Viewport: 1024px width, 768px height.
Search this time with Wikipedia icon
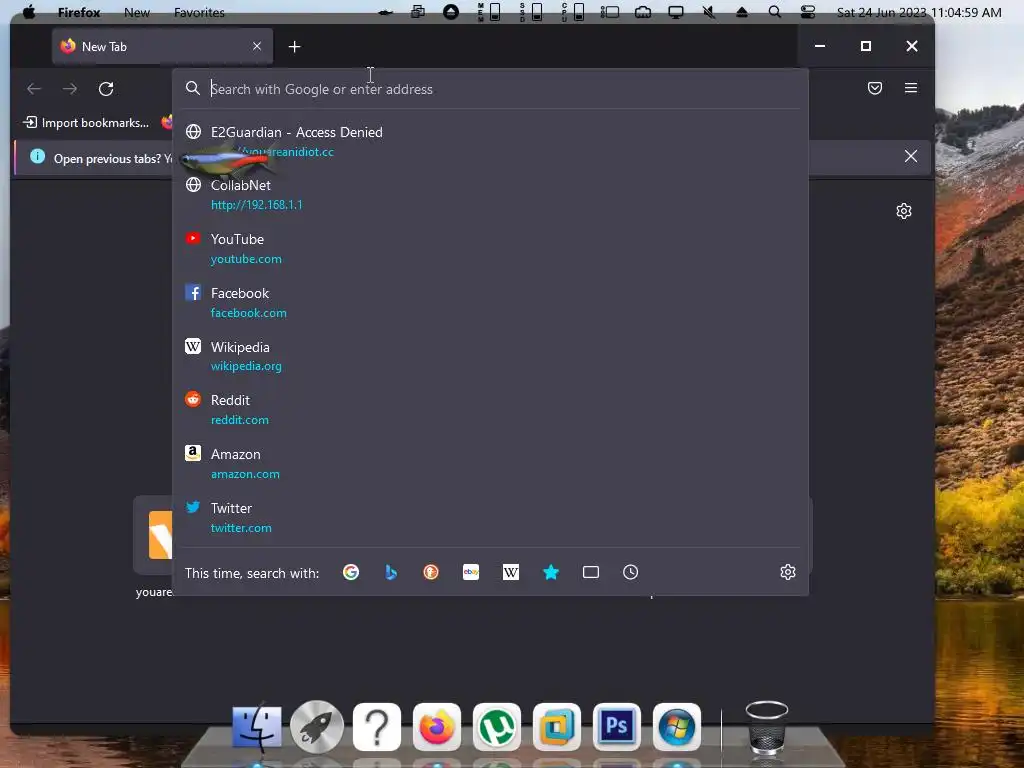click(x=511, y=572)
